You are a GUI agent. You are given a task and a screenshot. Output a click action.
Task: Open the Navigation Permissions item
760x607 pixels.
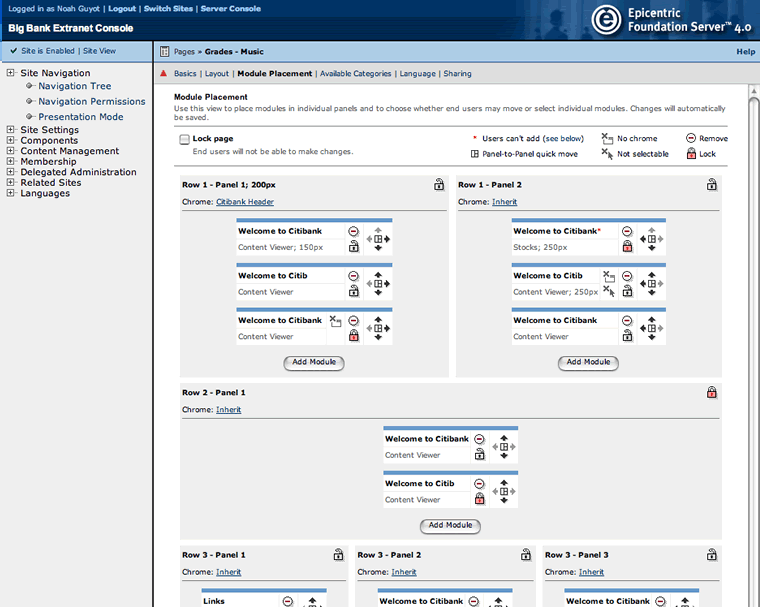click(92, 101)
